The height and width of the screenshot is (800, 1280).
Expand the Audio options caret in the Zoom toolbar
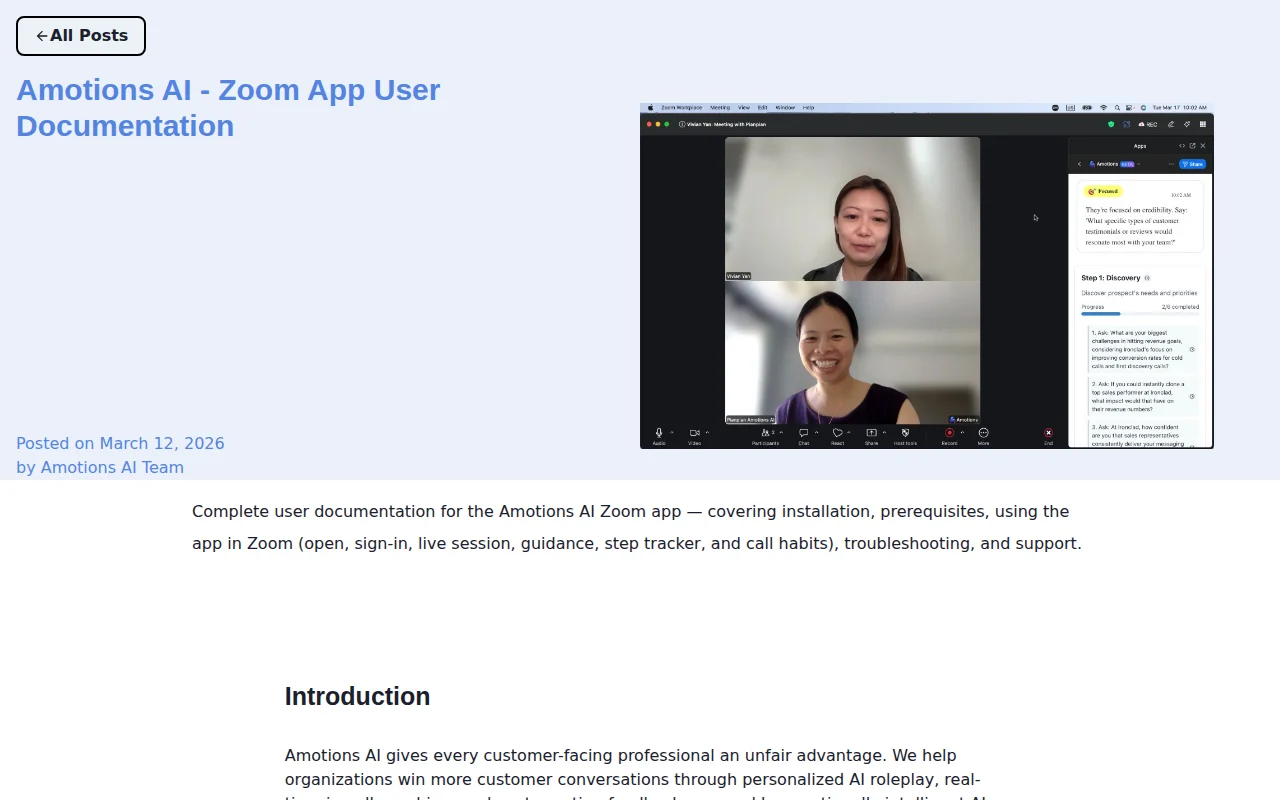[x=672, y=432]
